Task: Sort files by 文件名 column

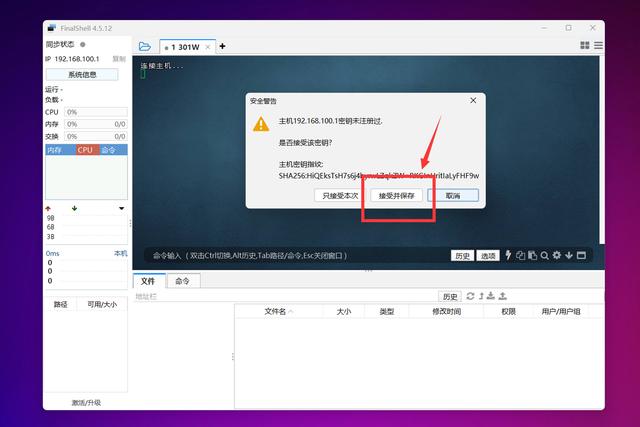Action: pos(278,311)
